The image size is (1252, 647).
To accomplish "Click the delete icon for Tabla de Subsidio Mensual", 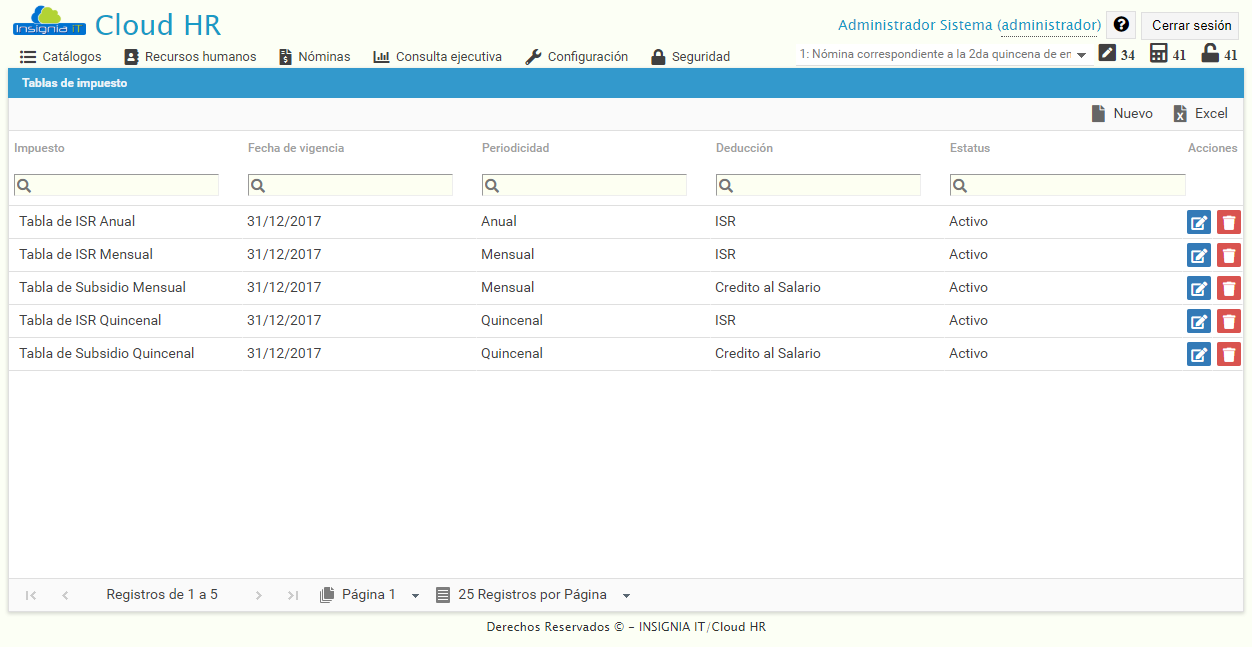I will pos(1229,287).
